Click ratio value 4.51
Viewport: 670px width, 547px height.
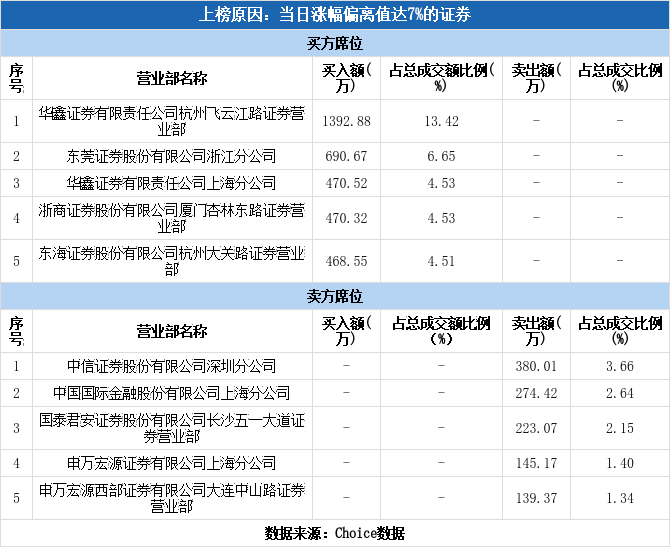pyautogui.click(x=441, y=261)
